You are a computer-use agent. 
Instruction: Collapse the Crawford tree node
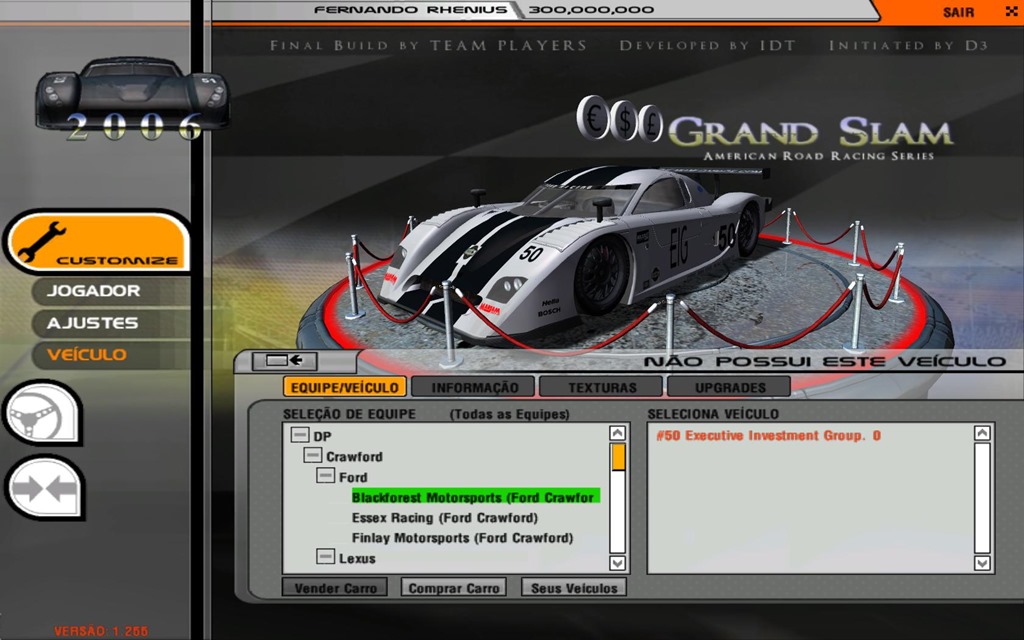point(312,456)
